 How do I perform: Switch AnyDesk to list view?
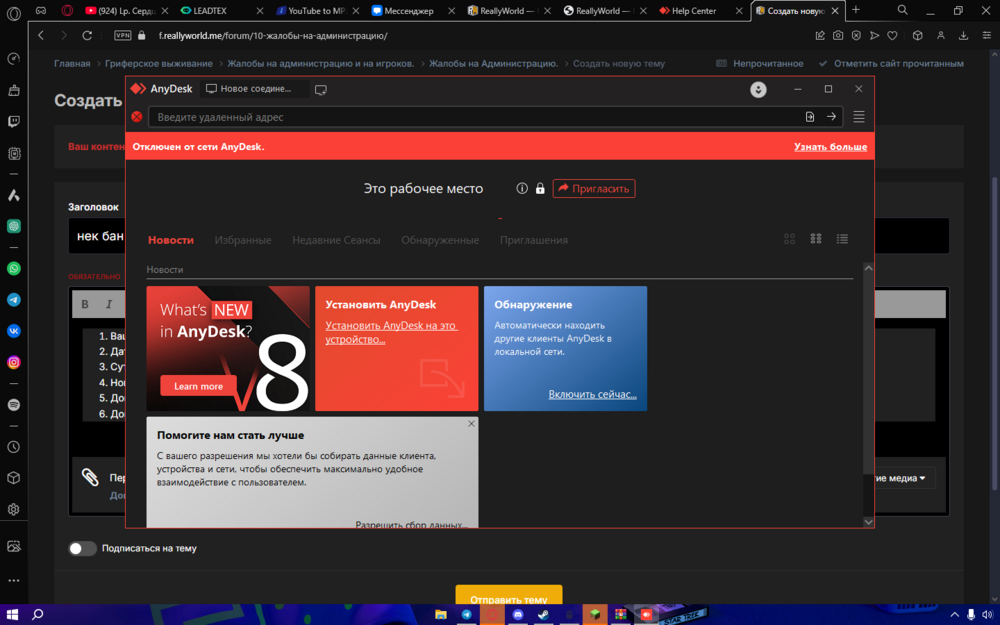(842, 239)
